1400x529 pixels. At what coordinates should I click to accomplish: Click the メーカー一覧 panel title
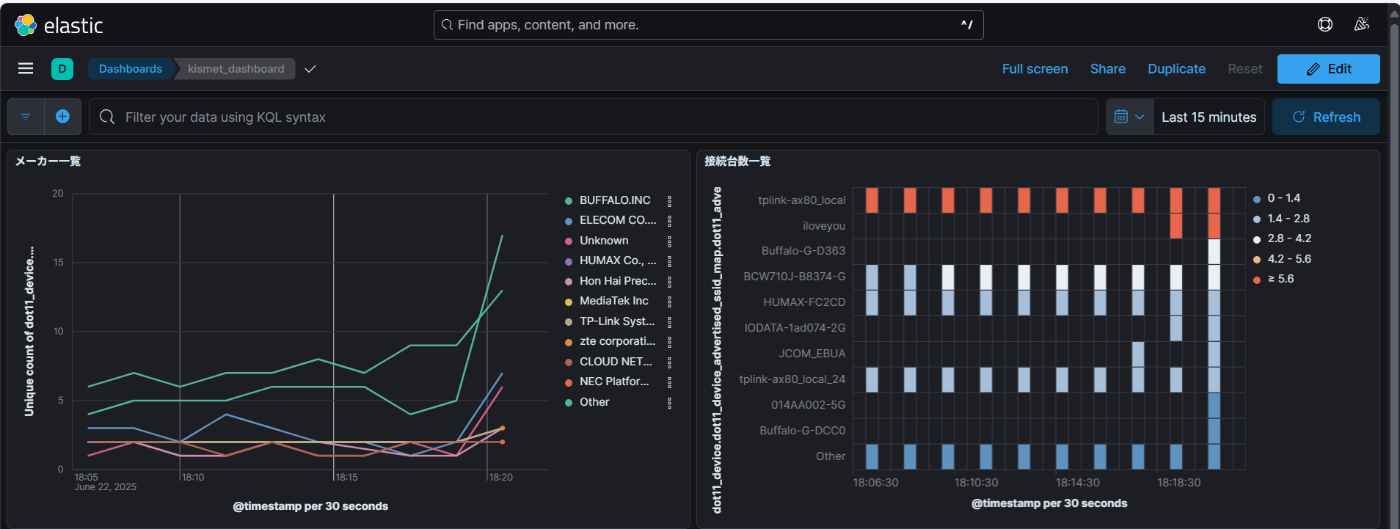point(48,161)
